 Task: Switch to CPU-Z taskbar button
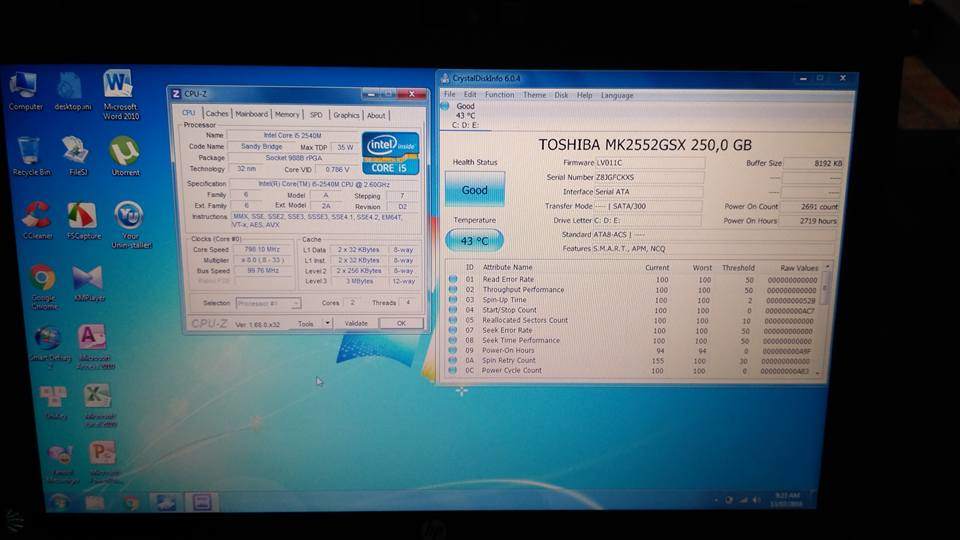(202, 502)
